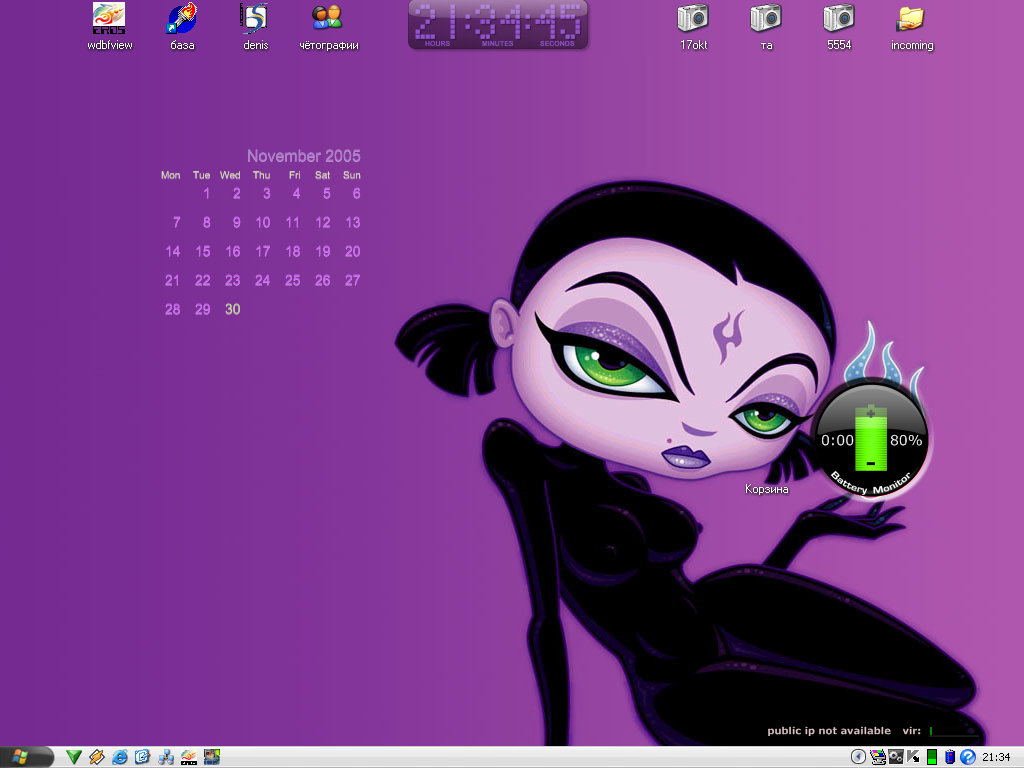Select day 24 in the calendar

click(x=263, y=281)
